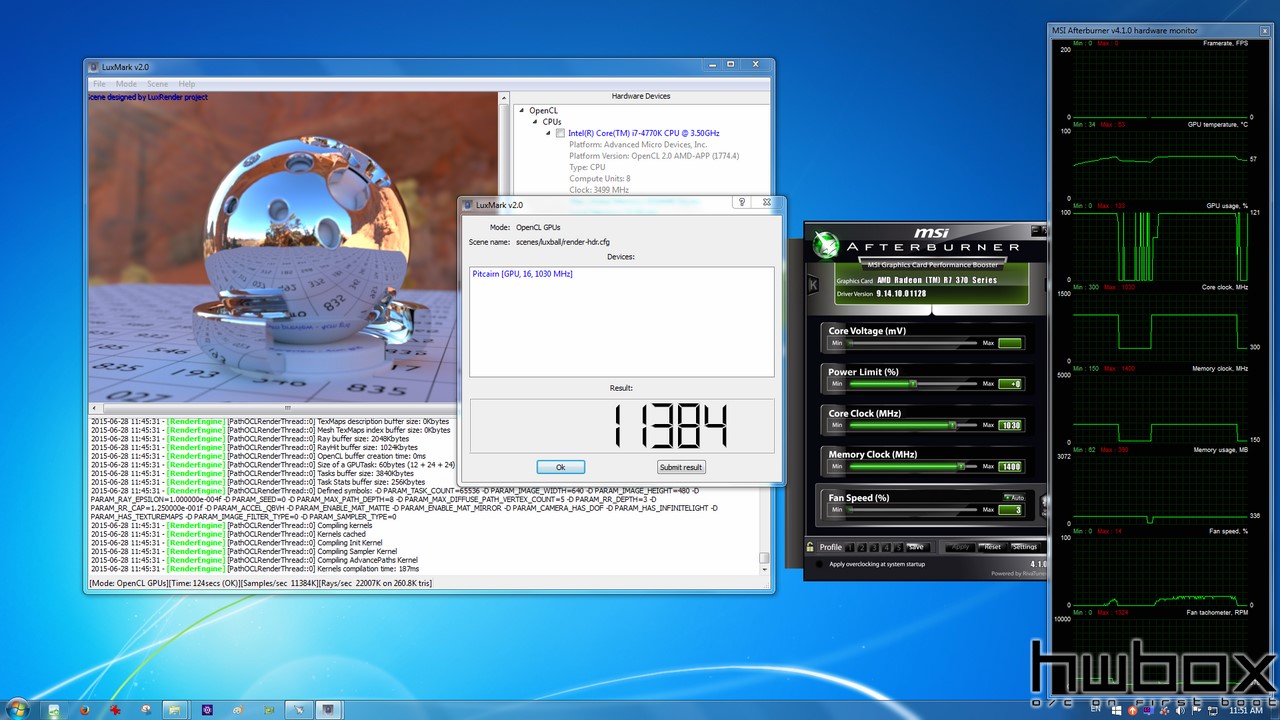Open the Help menu in LuxMark
The height and width of the screenshot is (720, 1280).
187,84
